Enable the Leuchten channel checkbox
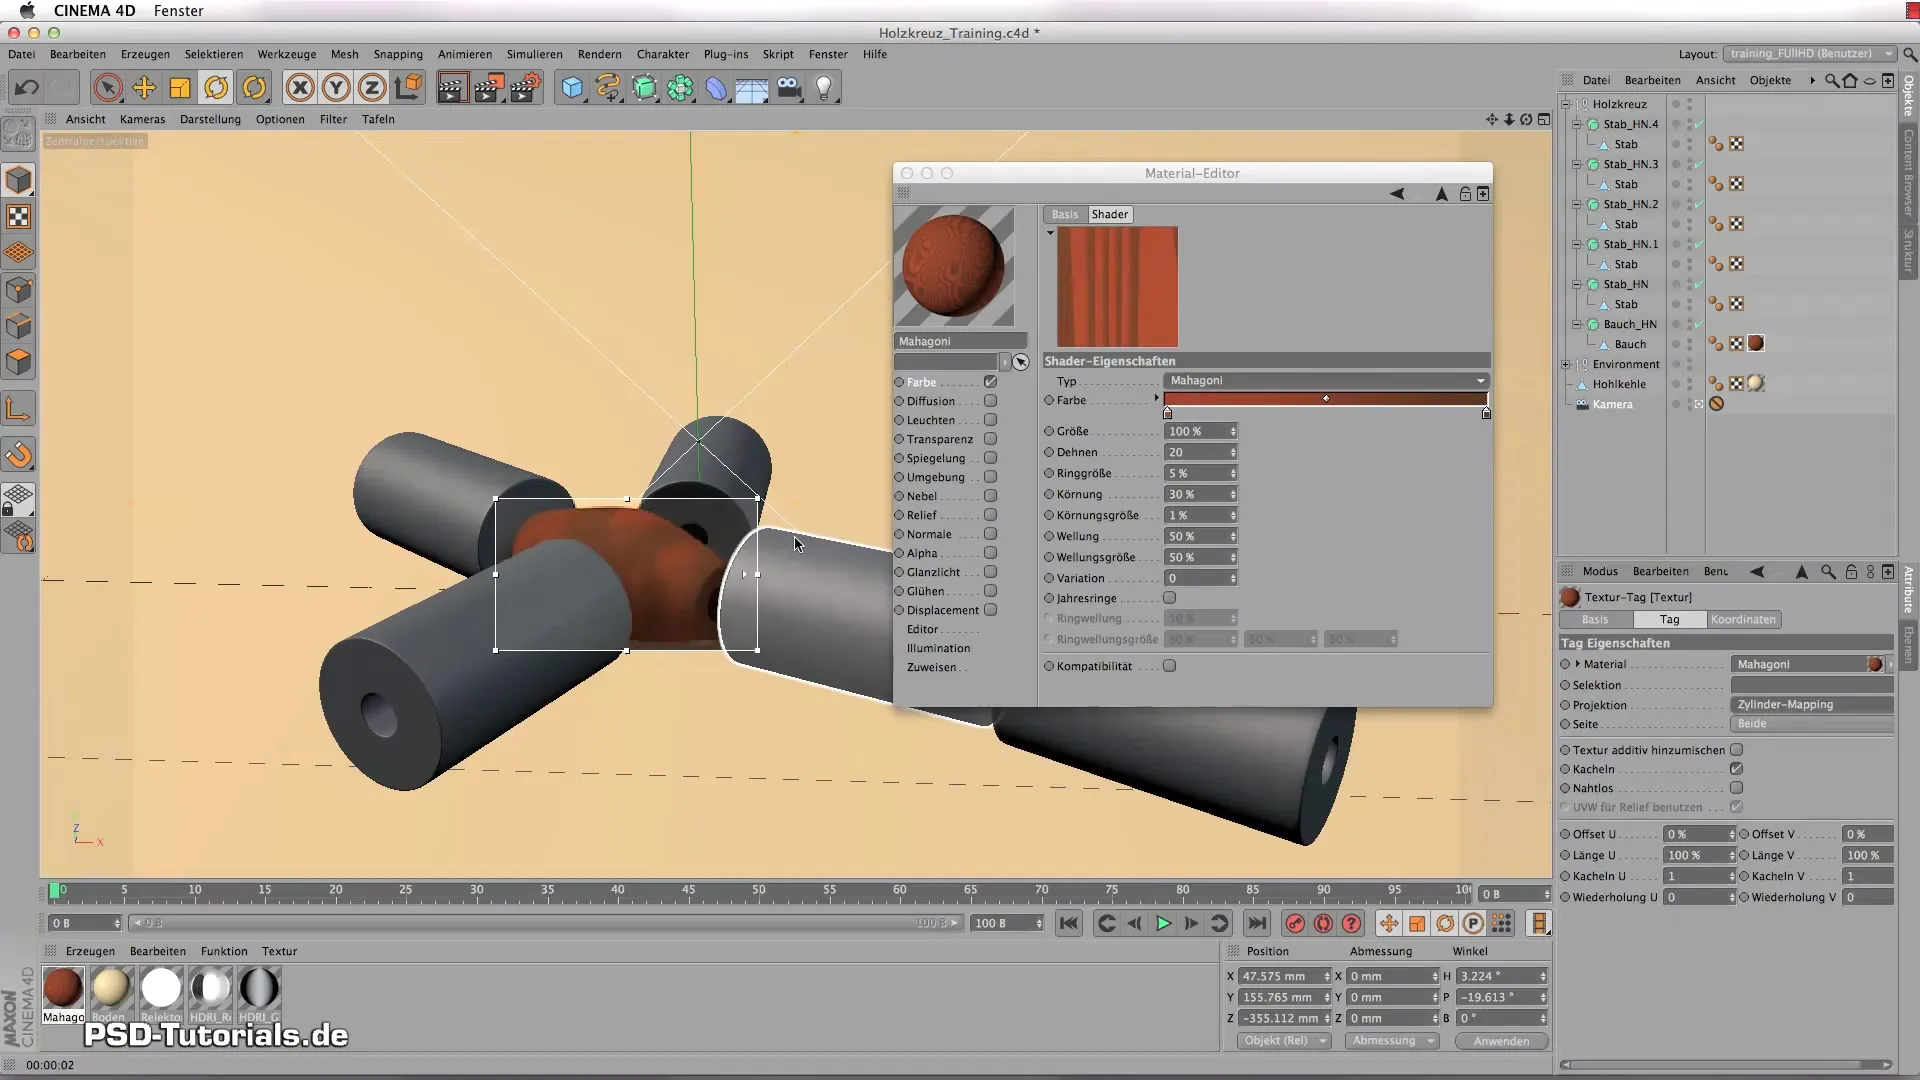1920x1080 pixels. (990, 420)
